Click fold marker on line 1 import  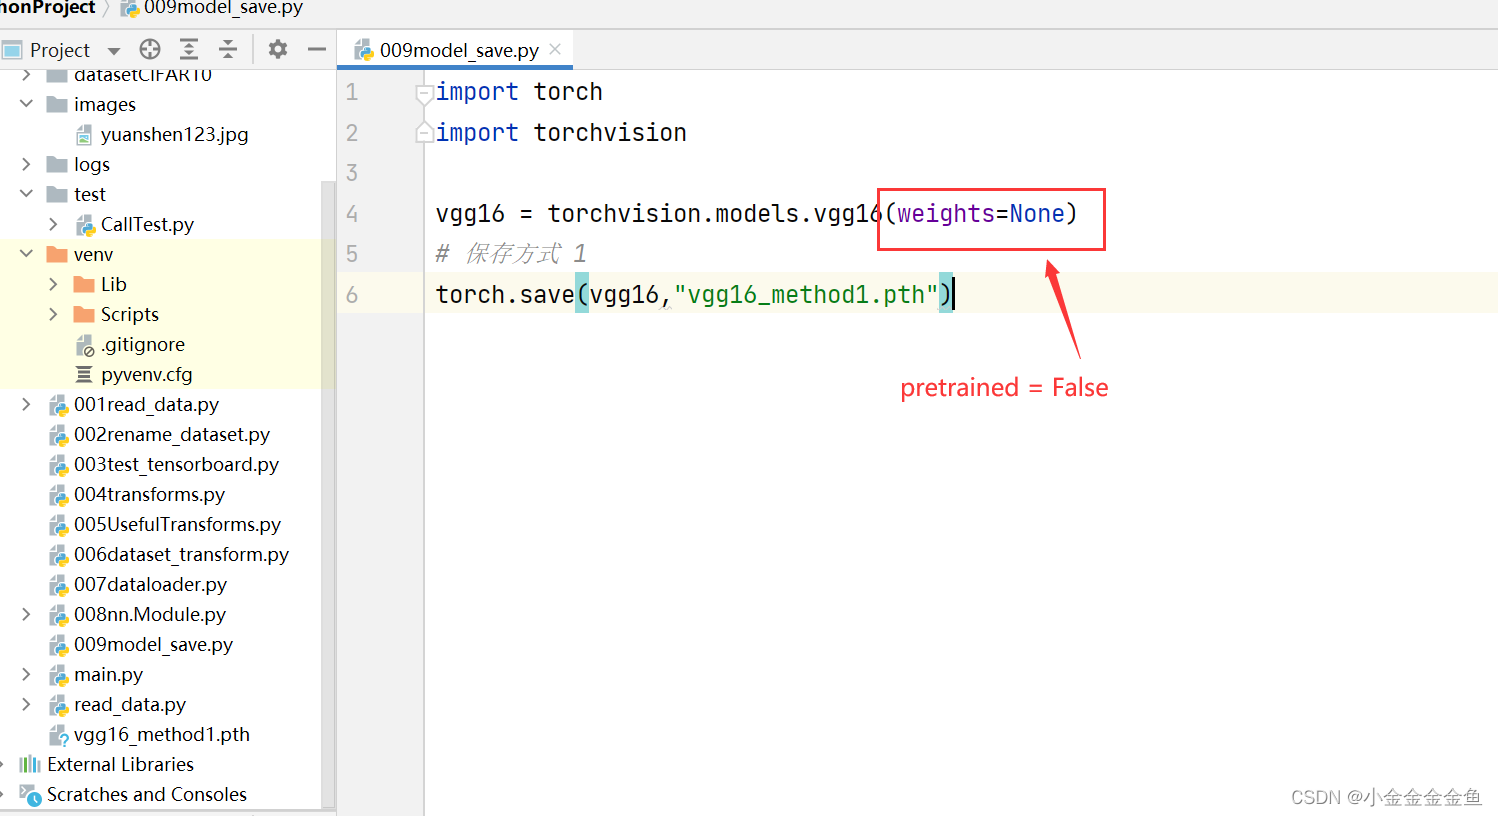pos(424,93)
